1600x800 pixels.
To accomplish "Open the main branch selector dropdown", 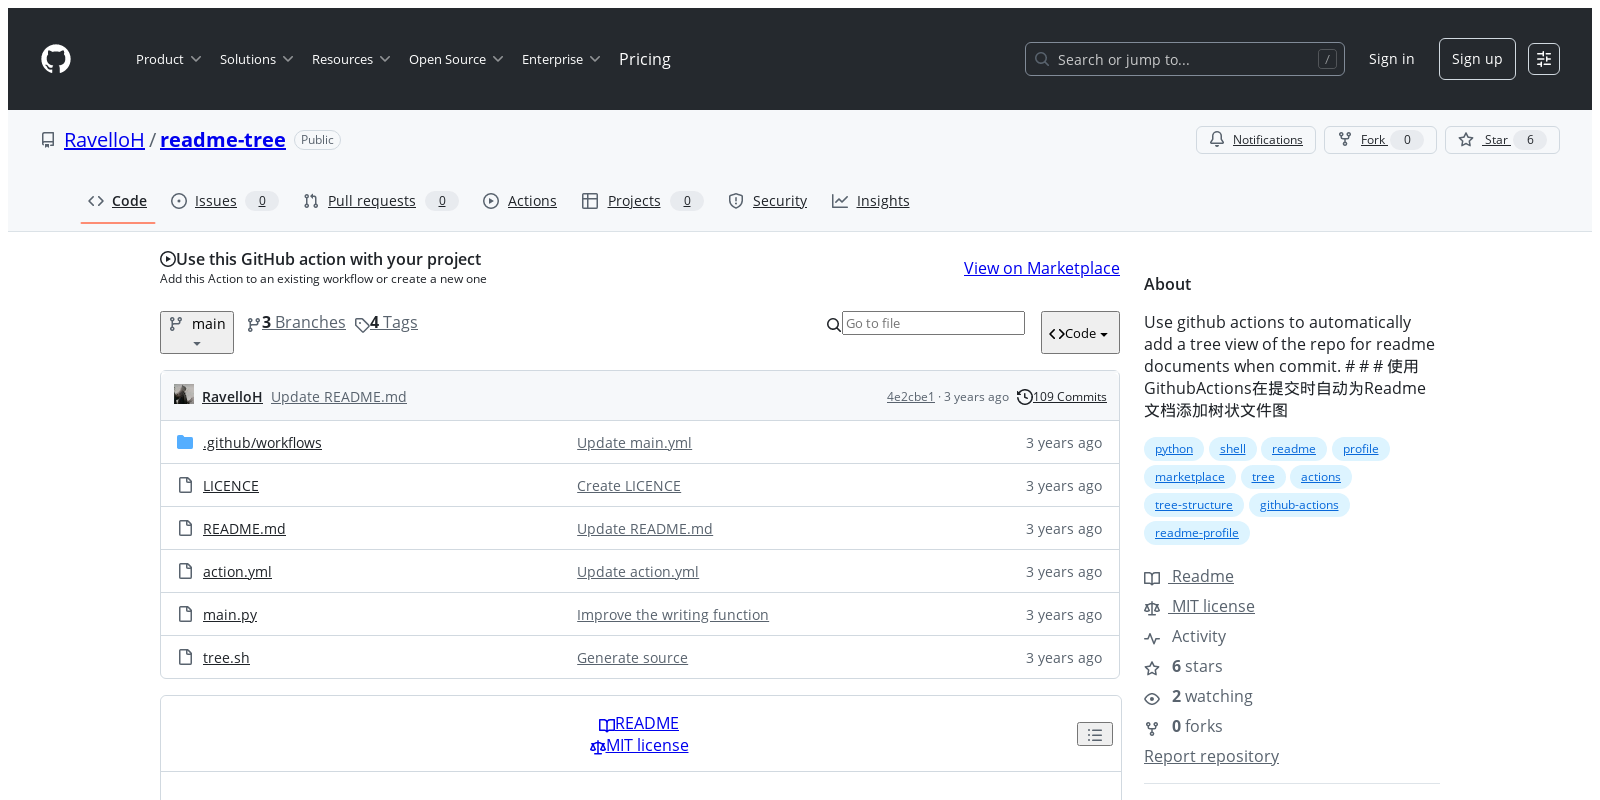I will [x=197, y=332].
